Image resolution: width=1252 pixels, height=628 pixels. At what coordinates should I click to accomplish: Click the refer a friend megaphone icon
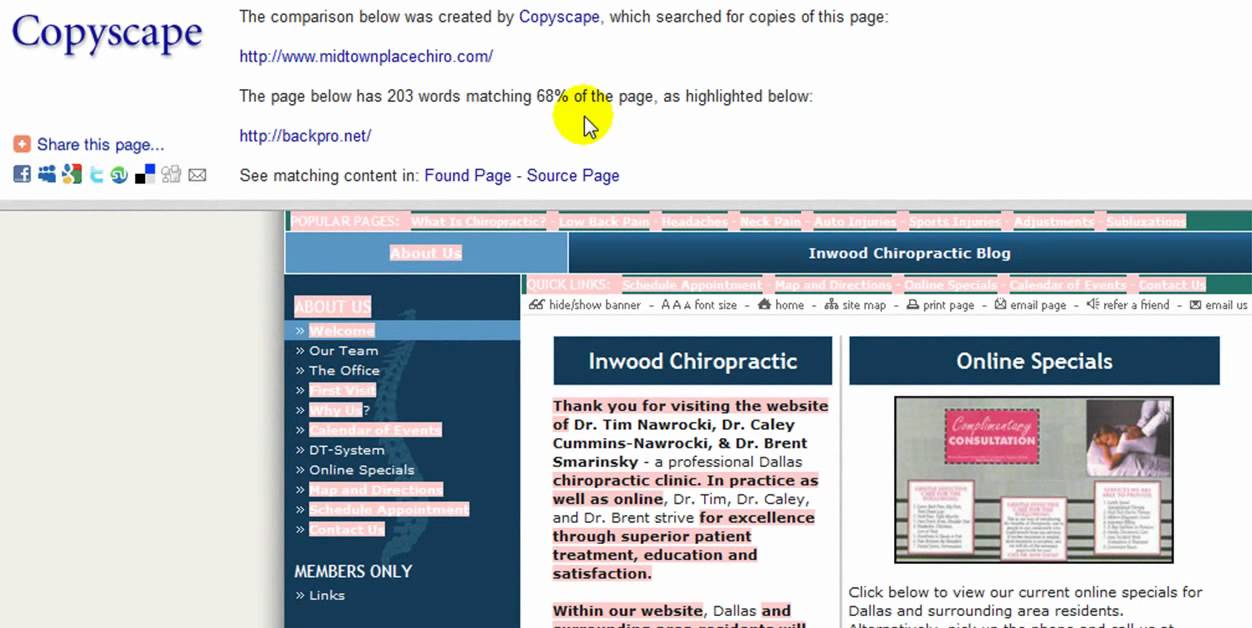pos(1092,305)
